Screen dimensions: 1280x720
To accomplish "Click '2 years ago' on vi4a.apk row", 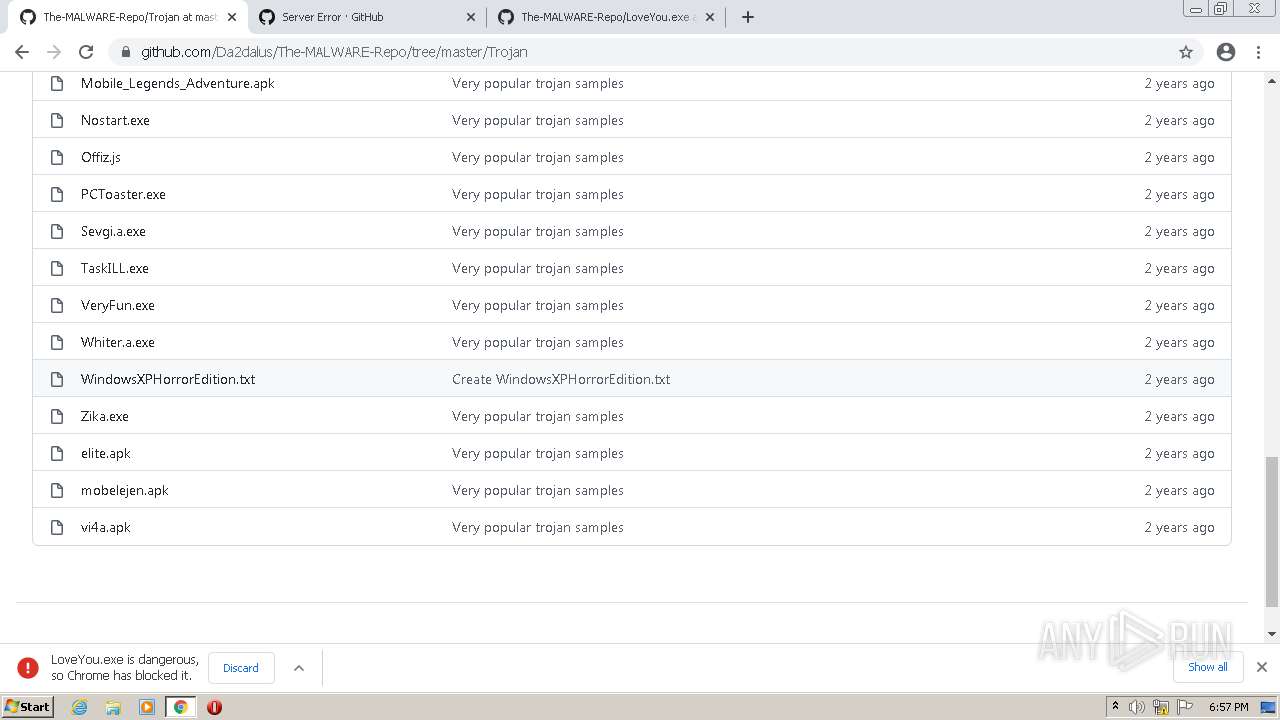I will click(1179, 527).
